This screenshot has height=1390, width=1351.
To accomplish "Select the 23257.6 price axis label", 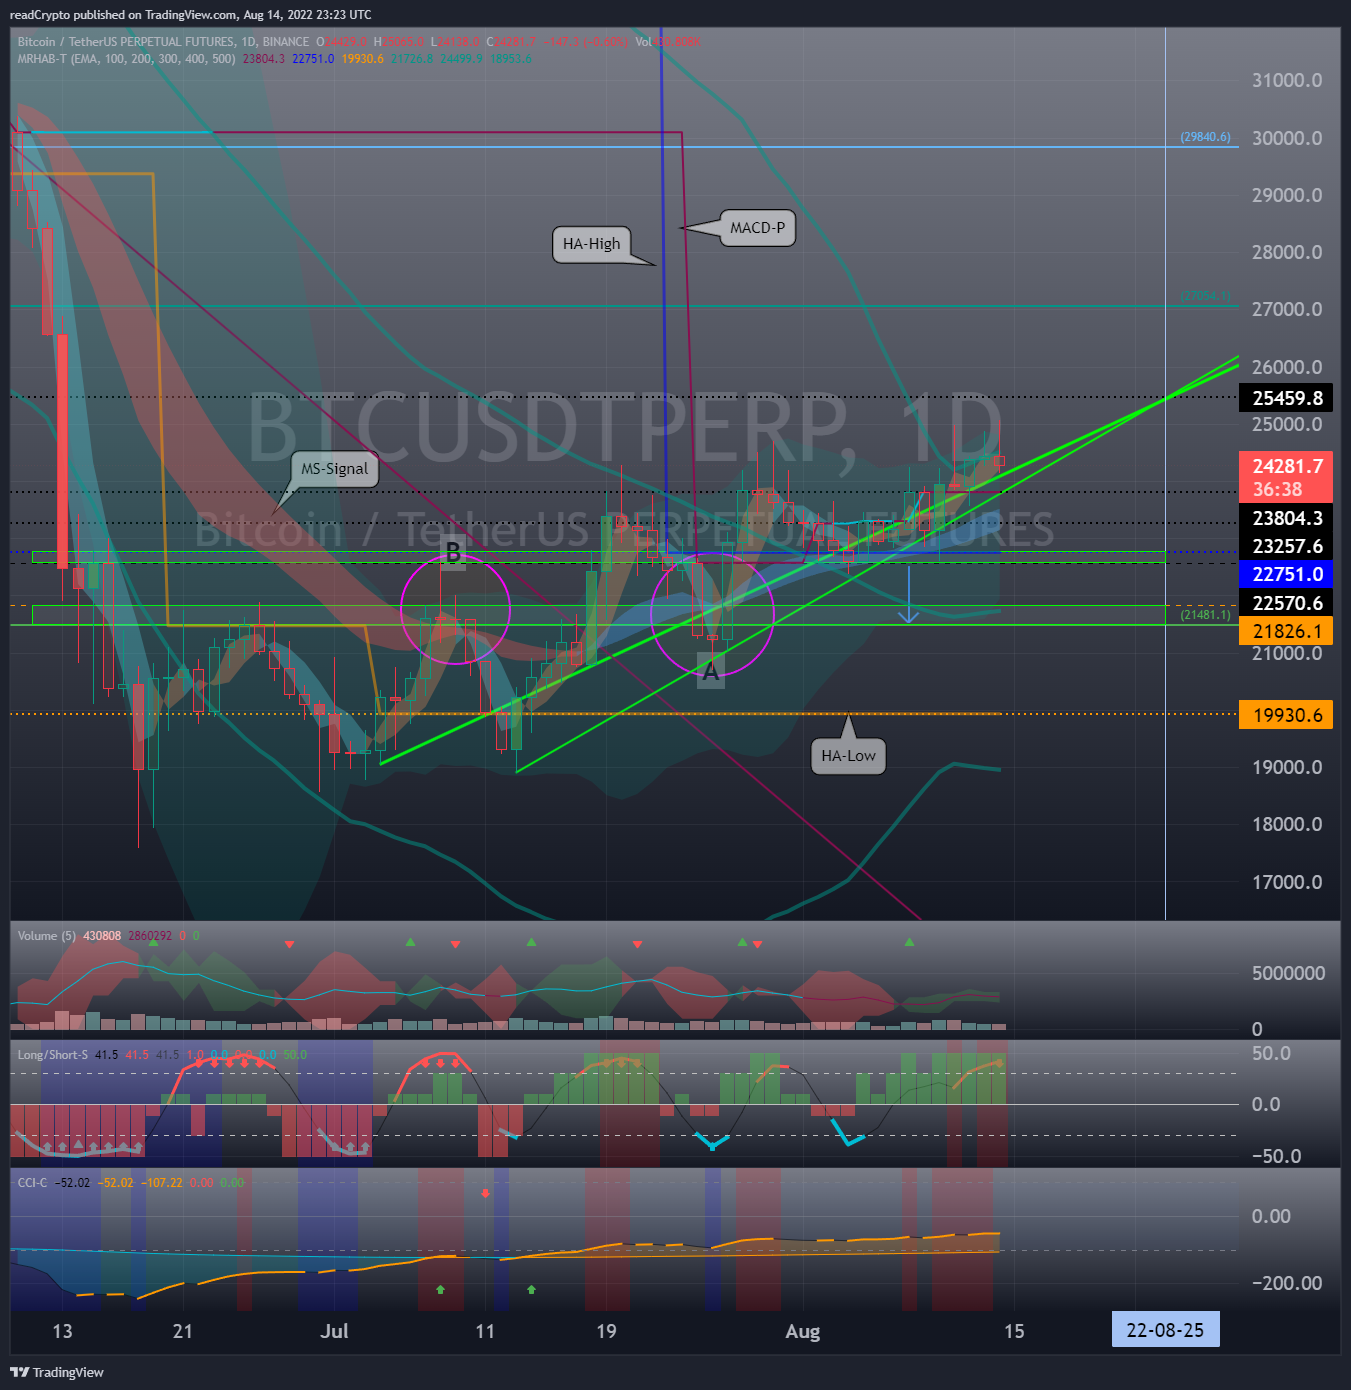I will point(1286,546).
